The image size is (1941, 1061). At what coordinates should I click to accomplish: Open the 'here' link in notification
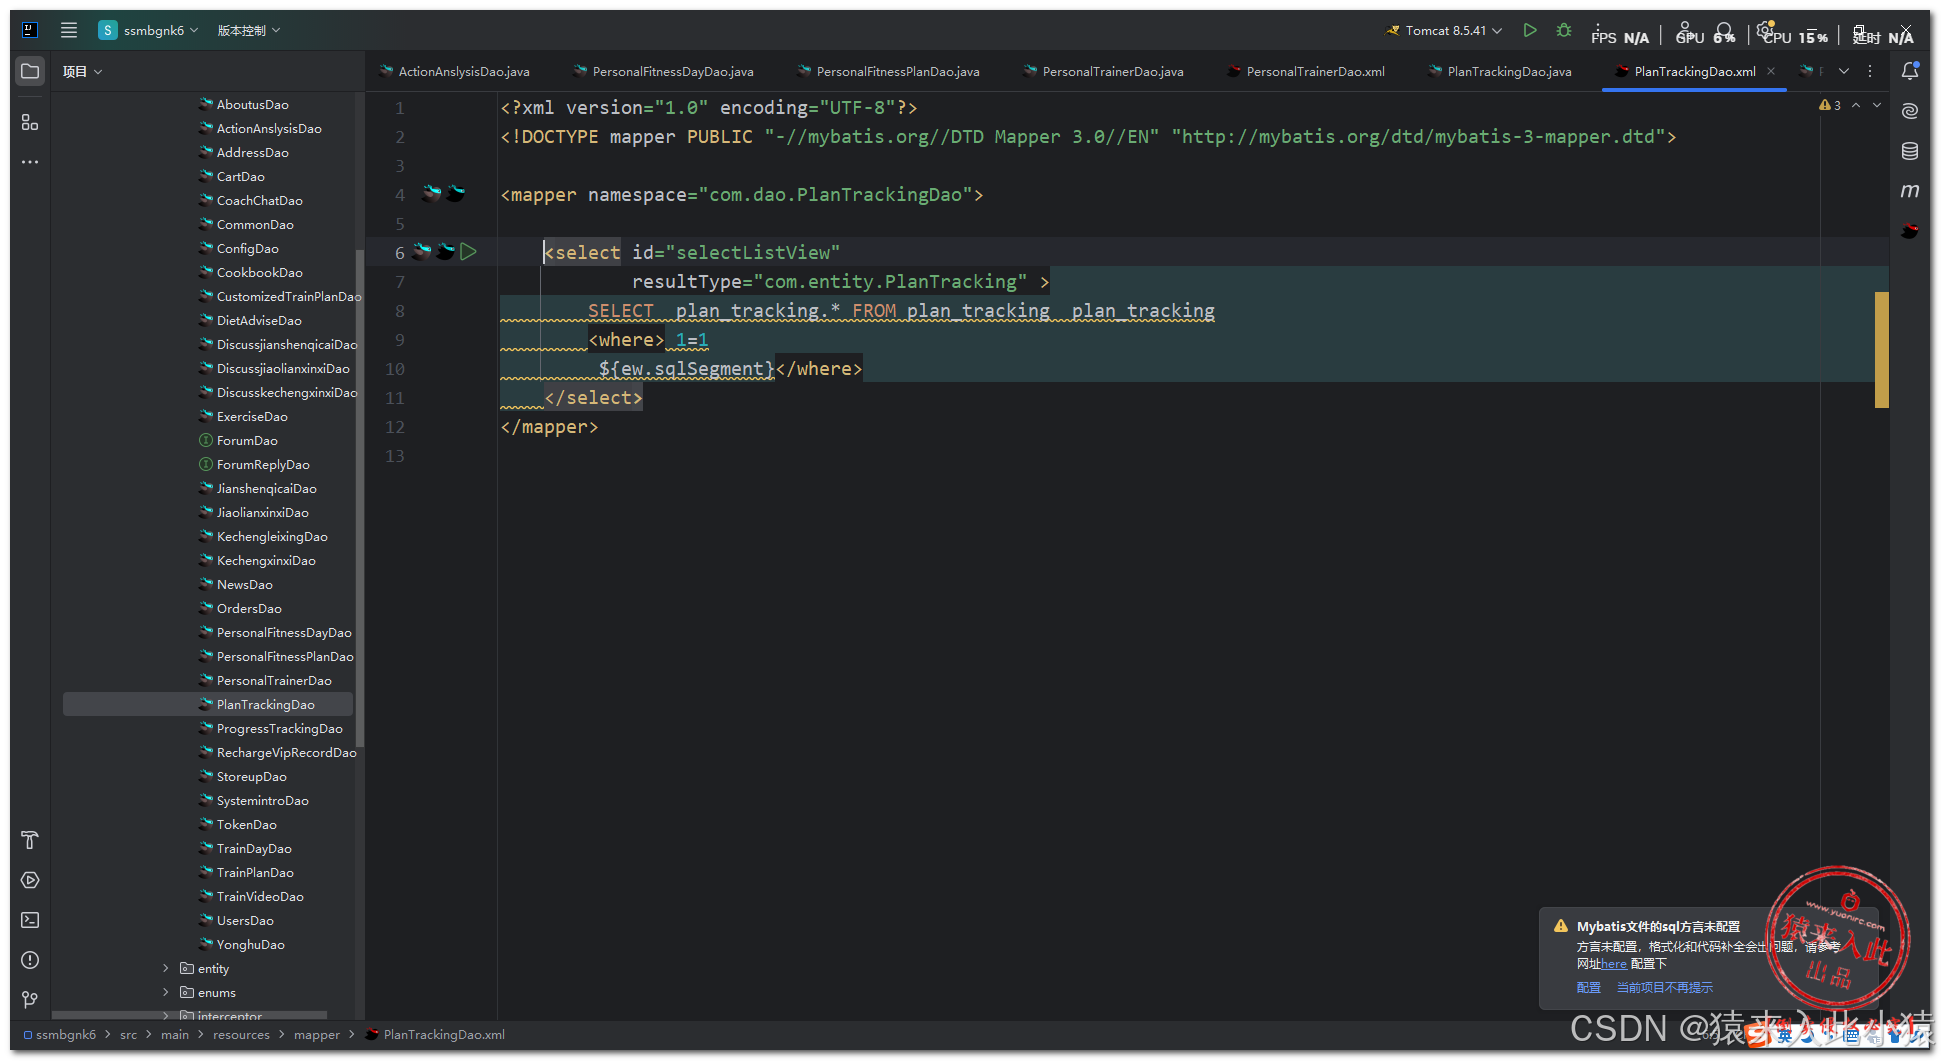coord(1613,964)
